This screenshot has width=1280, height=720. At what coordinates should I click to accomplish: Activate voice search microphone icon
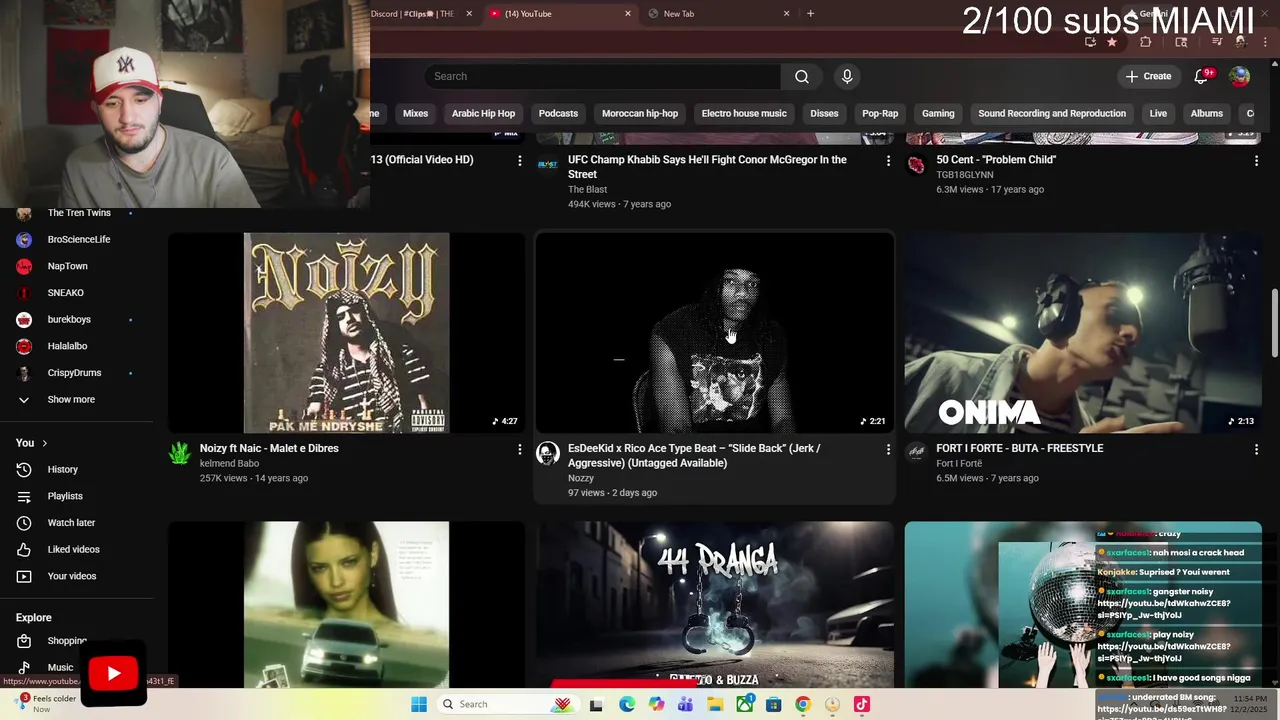click(847, 76)
